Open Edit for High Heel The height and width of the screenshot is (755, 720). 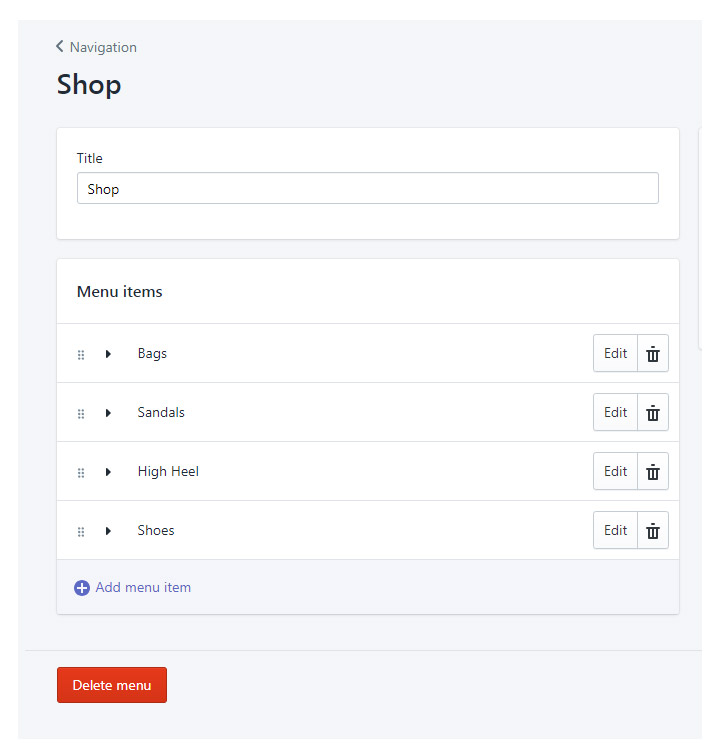tap(615, 471)
